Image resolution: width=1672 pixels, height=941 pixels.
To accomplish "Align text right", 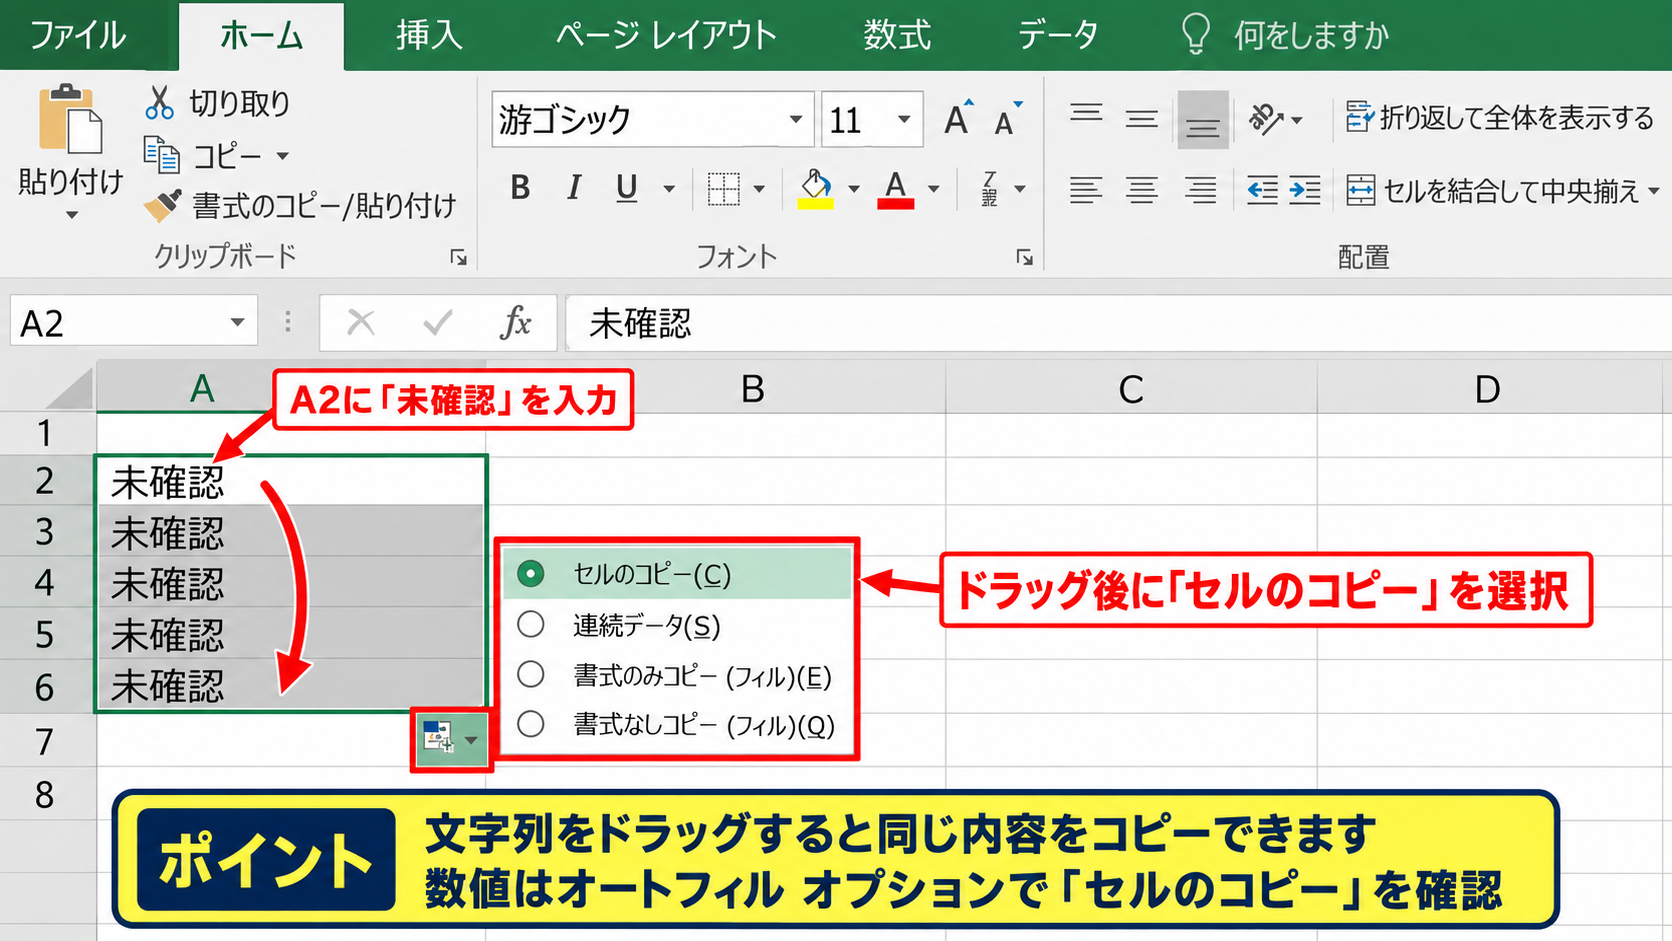I will tap(1200, 190).
